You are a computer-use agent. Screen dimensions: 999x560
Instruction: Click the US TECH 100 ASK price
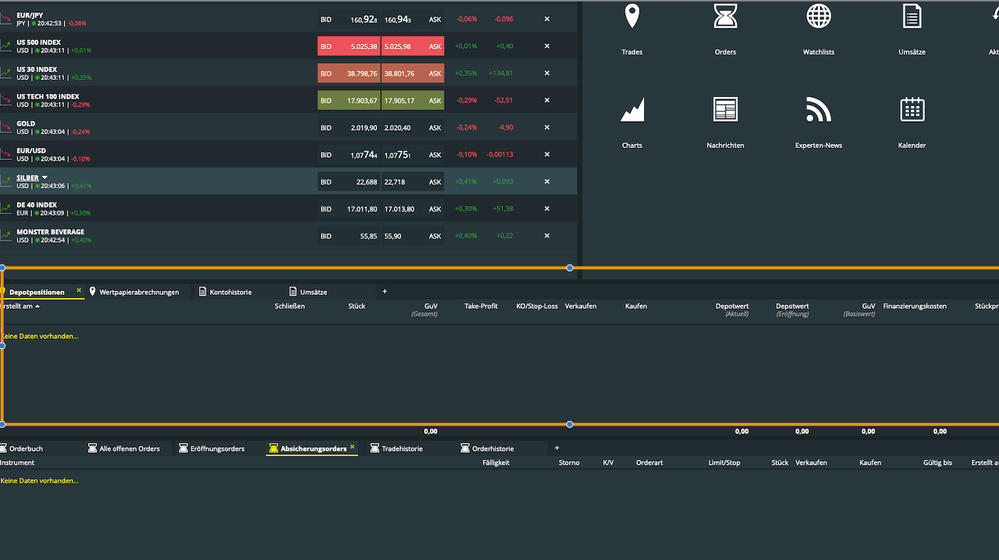click(x=414, y=100)
